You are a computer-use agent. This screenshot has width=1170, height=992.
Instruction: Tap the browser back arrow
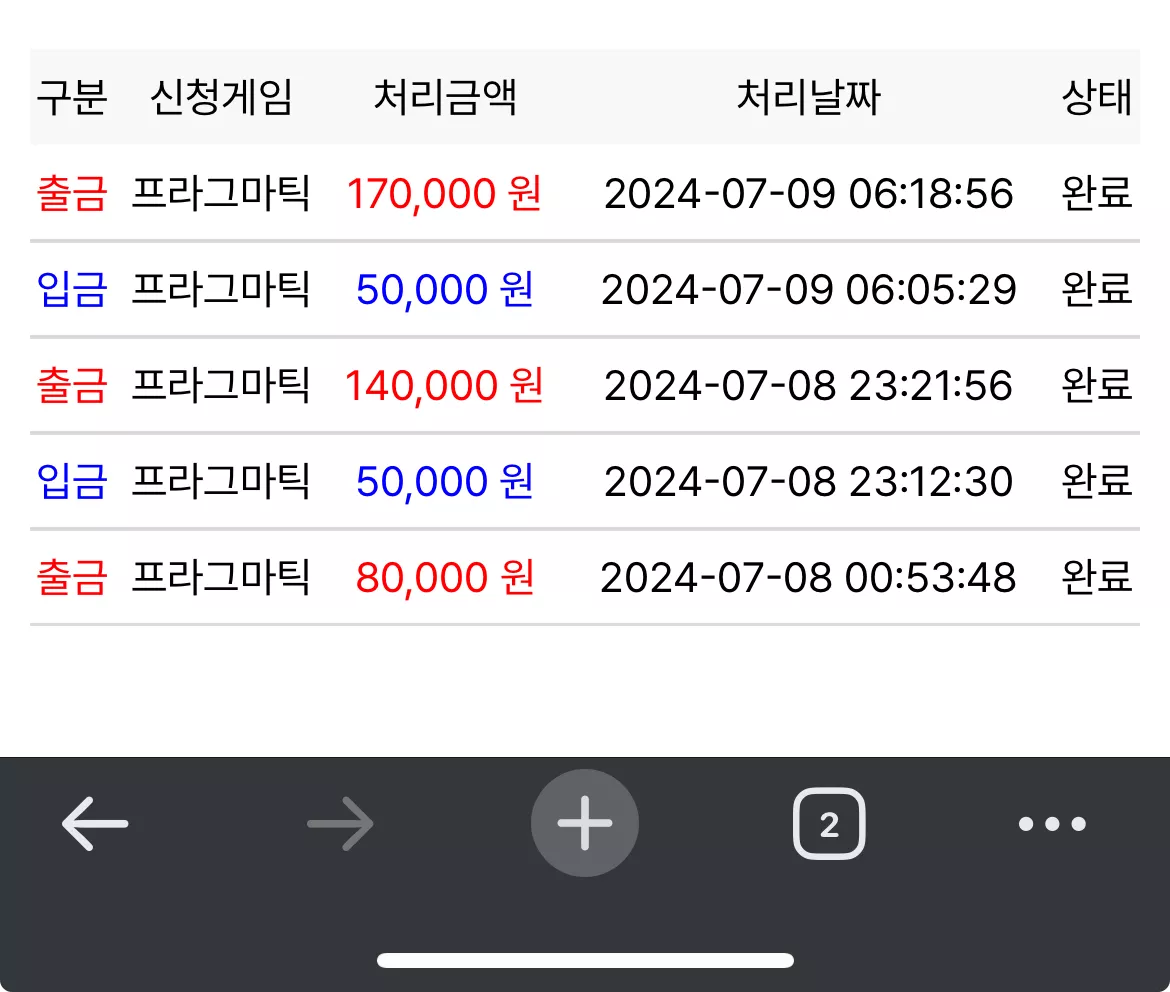pos(95,823)
